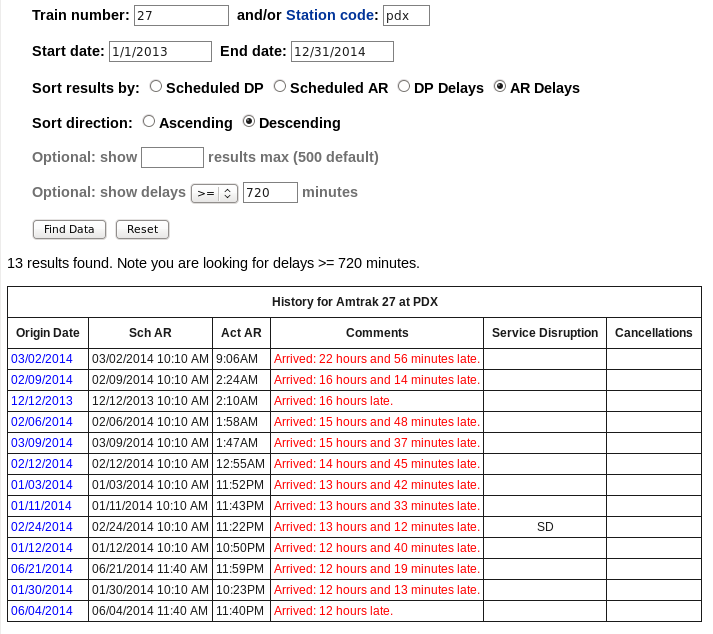Click into the Start date field
Image resolution: width=713 pixels, height=634 pixels.
[160, 51]
